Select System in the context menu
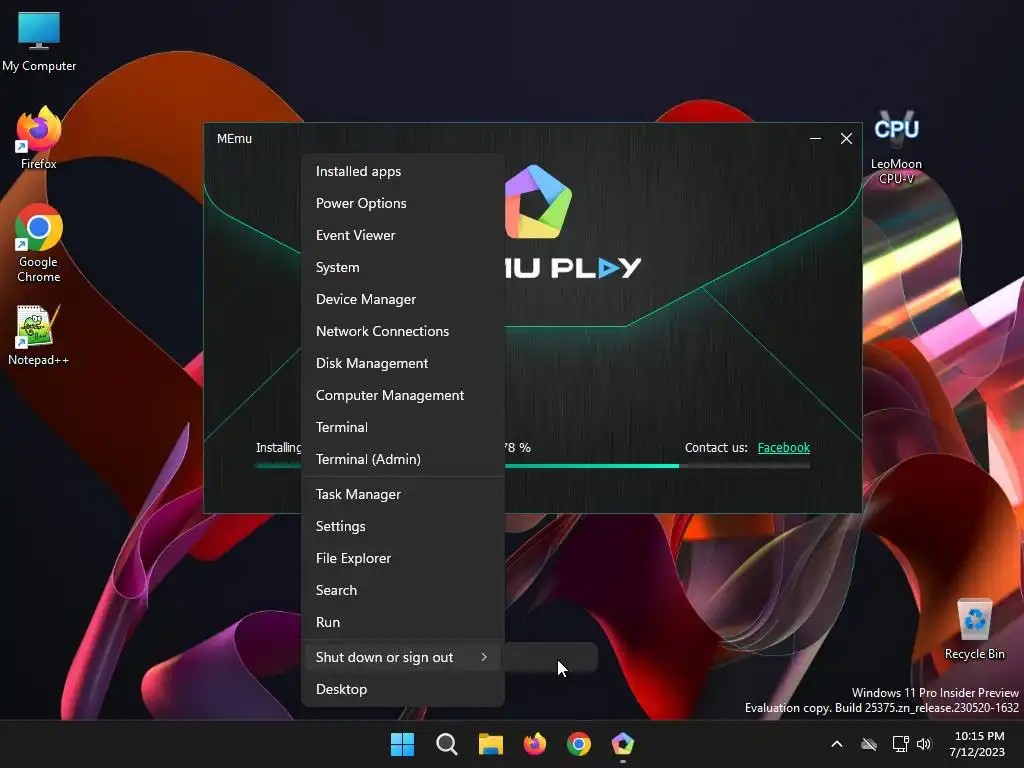The width and height of the screenshot is (1024, 768). click(402, 267)
